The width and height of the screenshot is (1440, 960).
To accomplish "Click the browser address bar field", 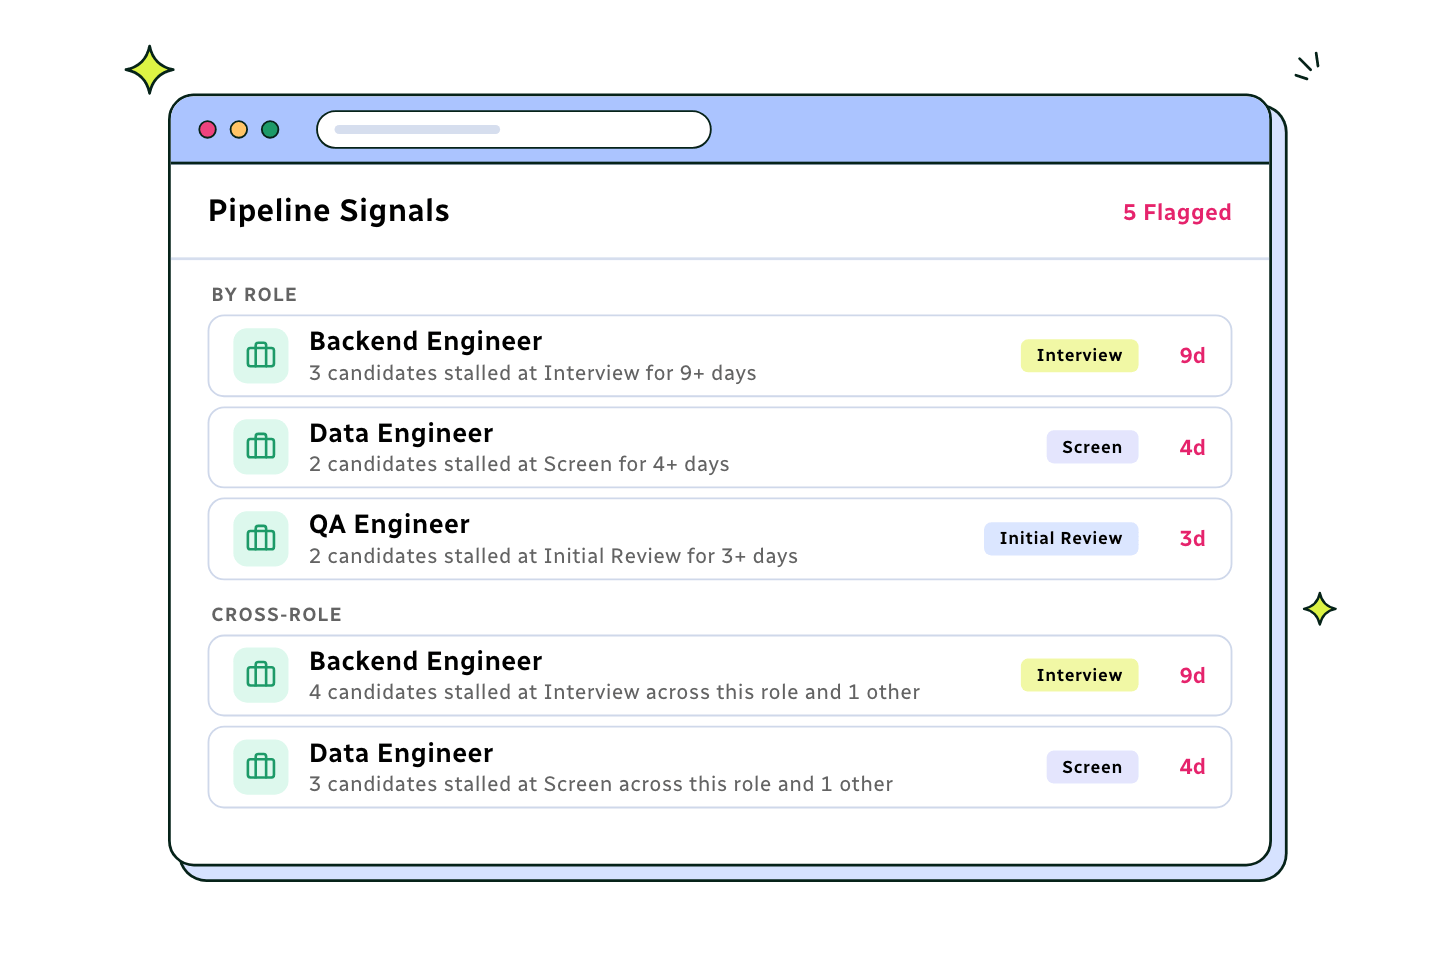I will 514,129.
